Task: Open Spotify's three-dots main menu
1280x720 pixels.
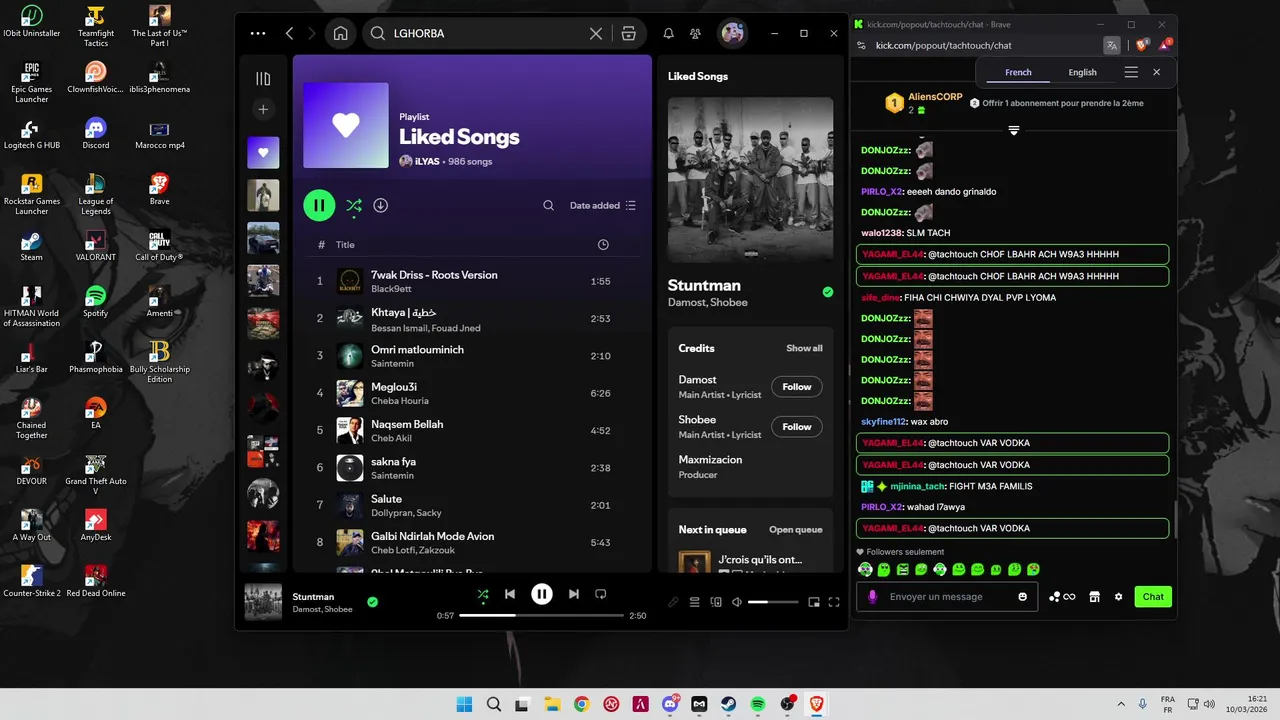Action: [258, 33]
